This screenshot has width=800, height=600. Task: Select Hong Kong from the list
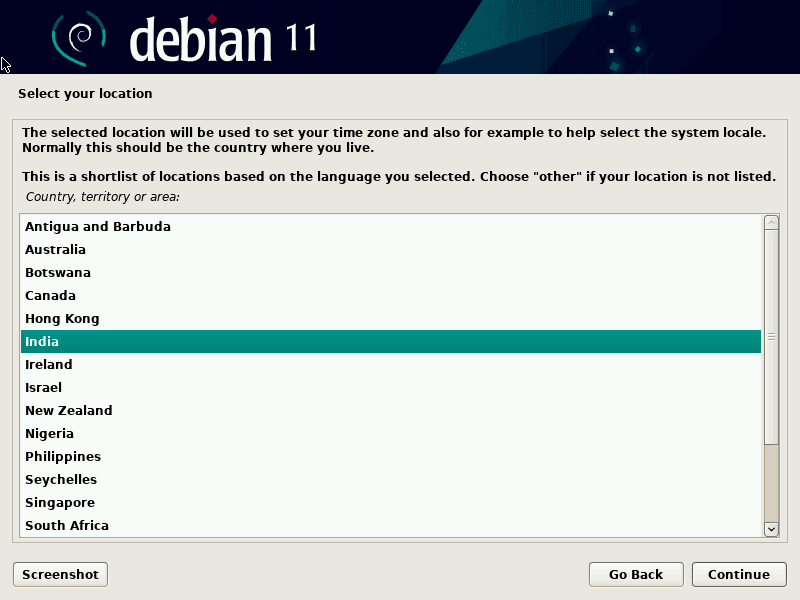click(62, 319)
